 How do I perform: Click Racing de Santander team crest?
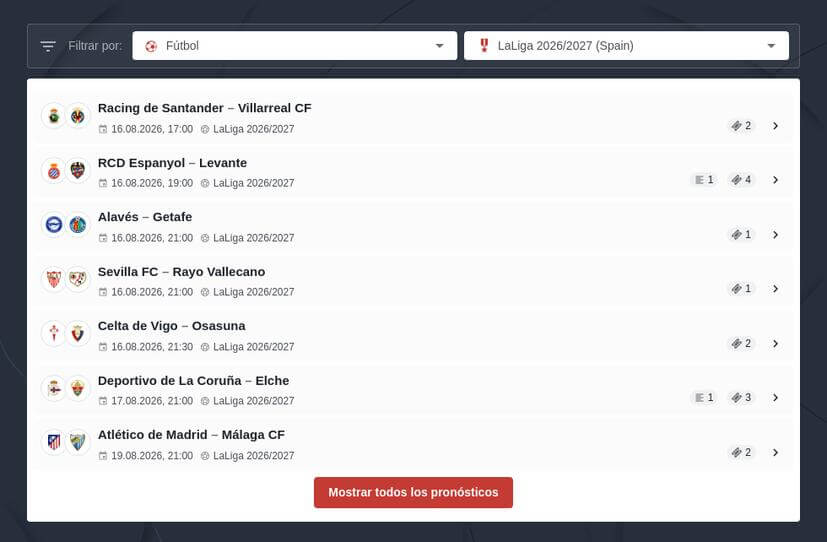click(x=54, y=116)
